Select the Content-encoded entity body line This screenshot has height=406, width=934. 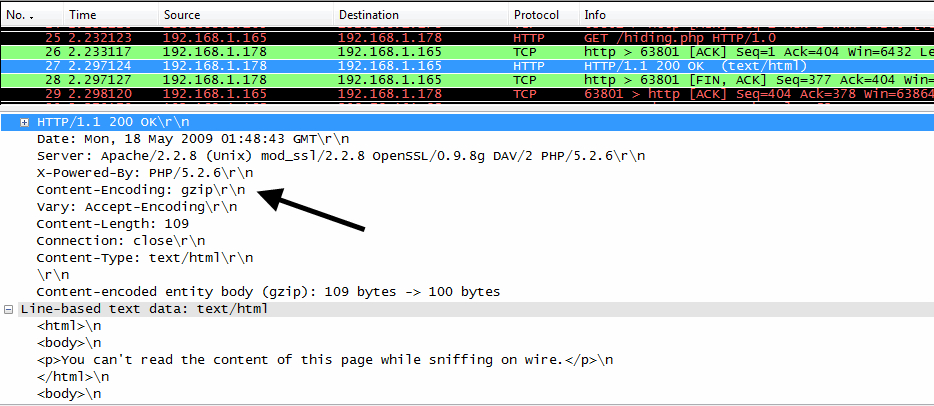(x=268, y=292)
